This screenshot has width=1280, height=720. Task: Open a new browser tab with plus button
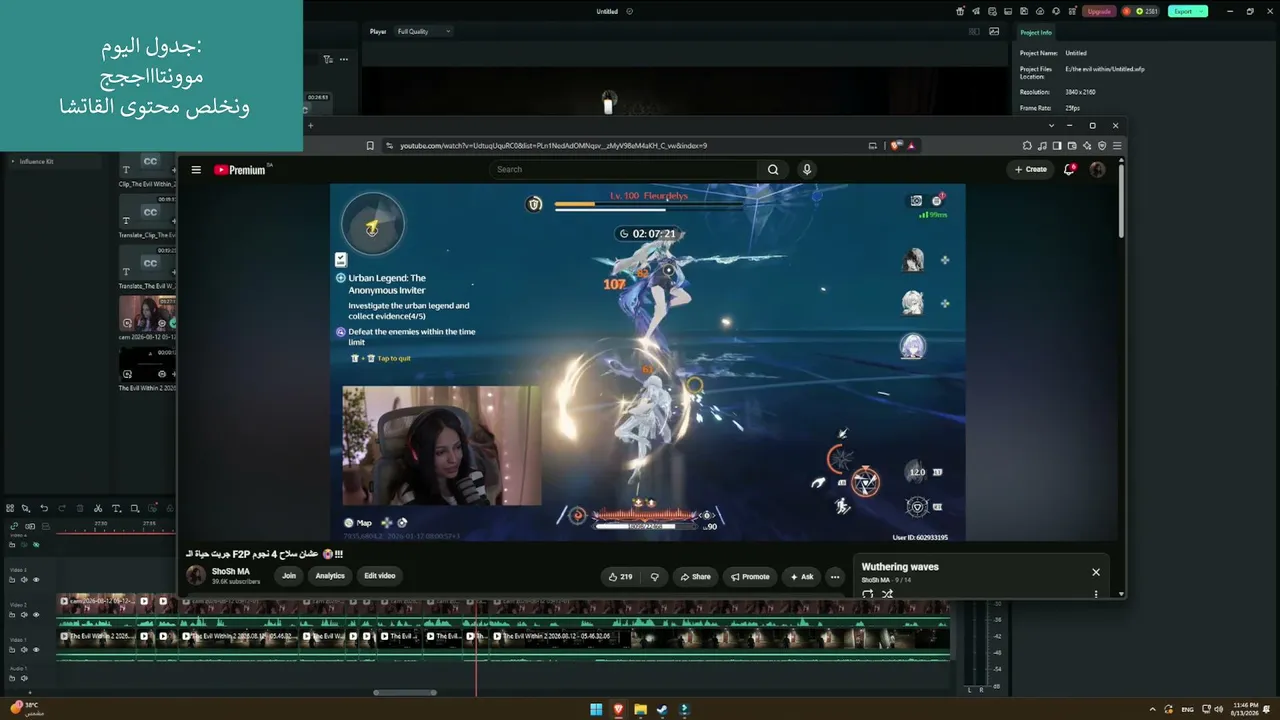click(x=310, y=125)
